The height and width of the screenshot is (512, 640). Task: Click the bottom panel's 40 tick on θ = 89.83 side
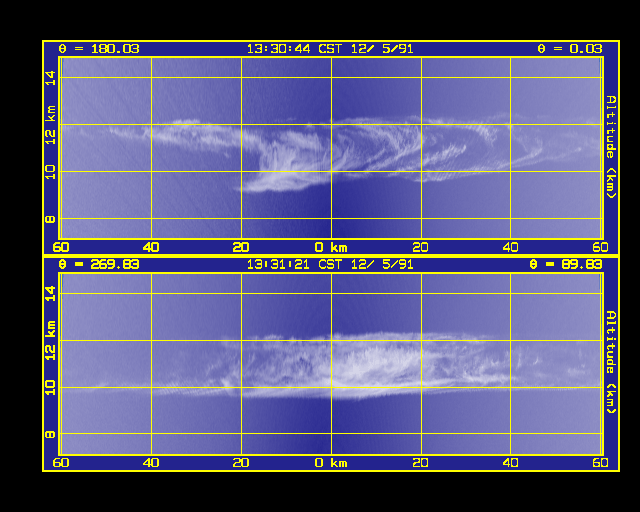[x=510, y=463]
